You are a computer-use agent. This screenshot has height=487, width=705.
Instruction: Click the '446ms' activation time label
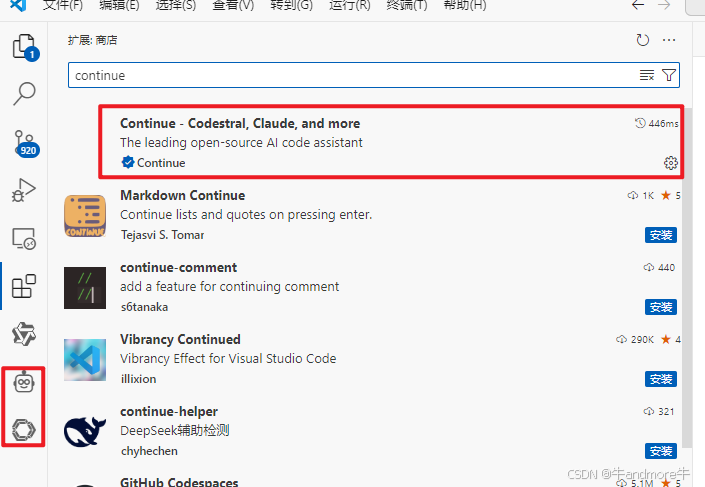tap(663, 123)
